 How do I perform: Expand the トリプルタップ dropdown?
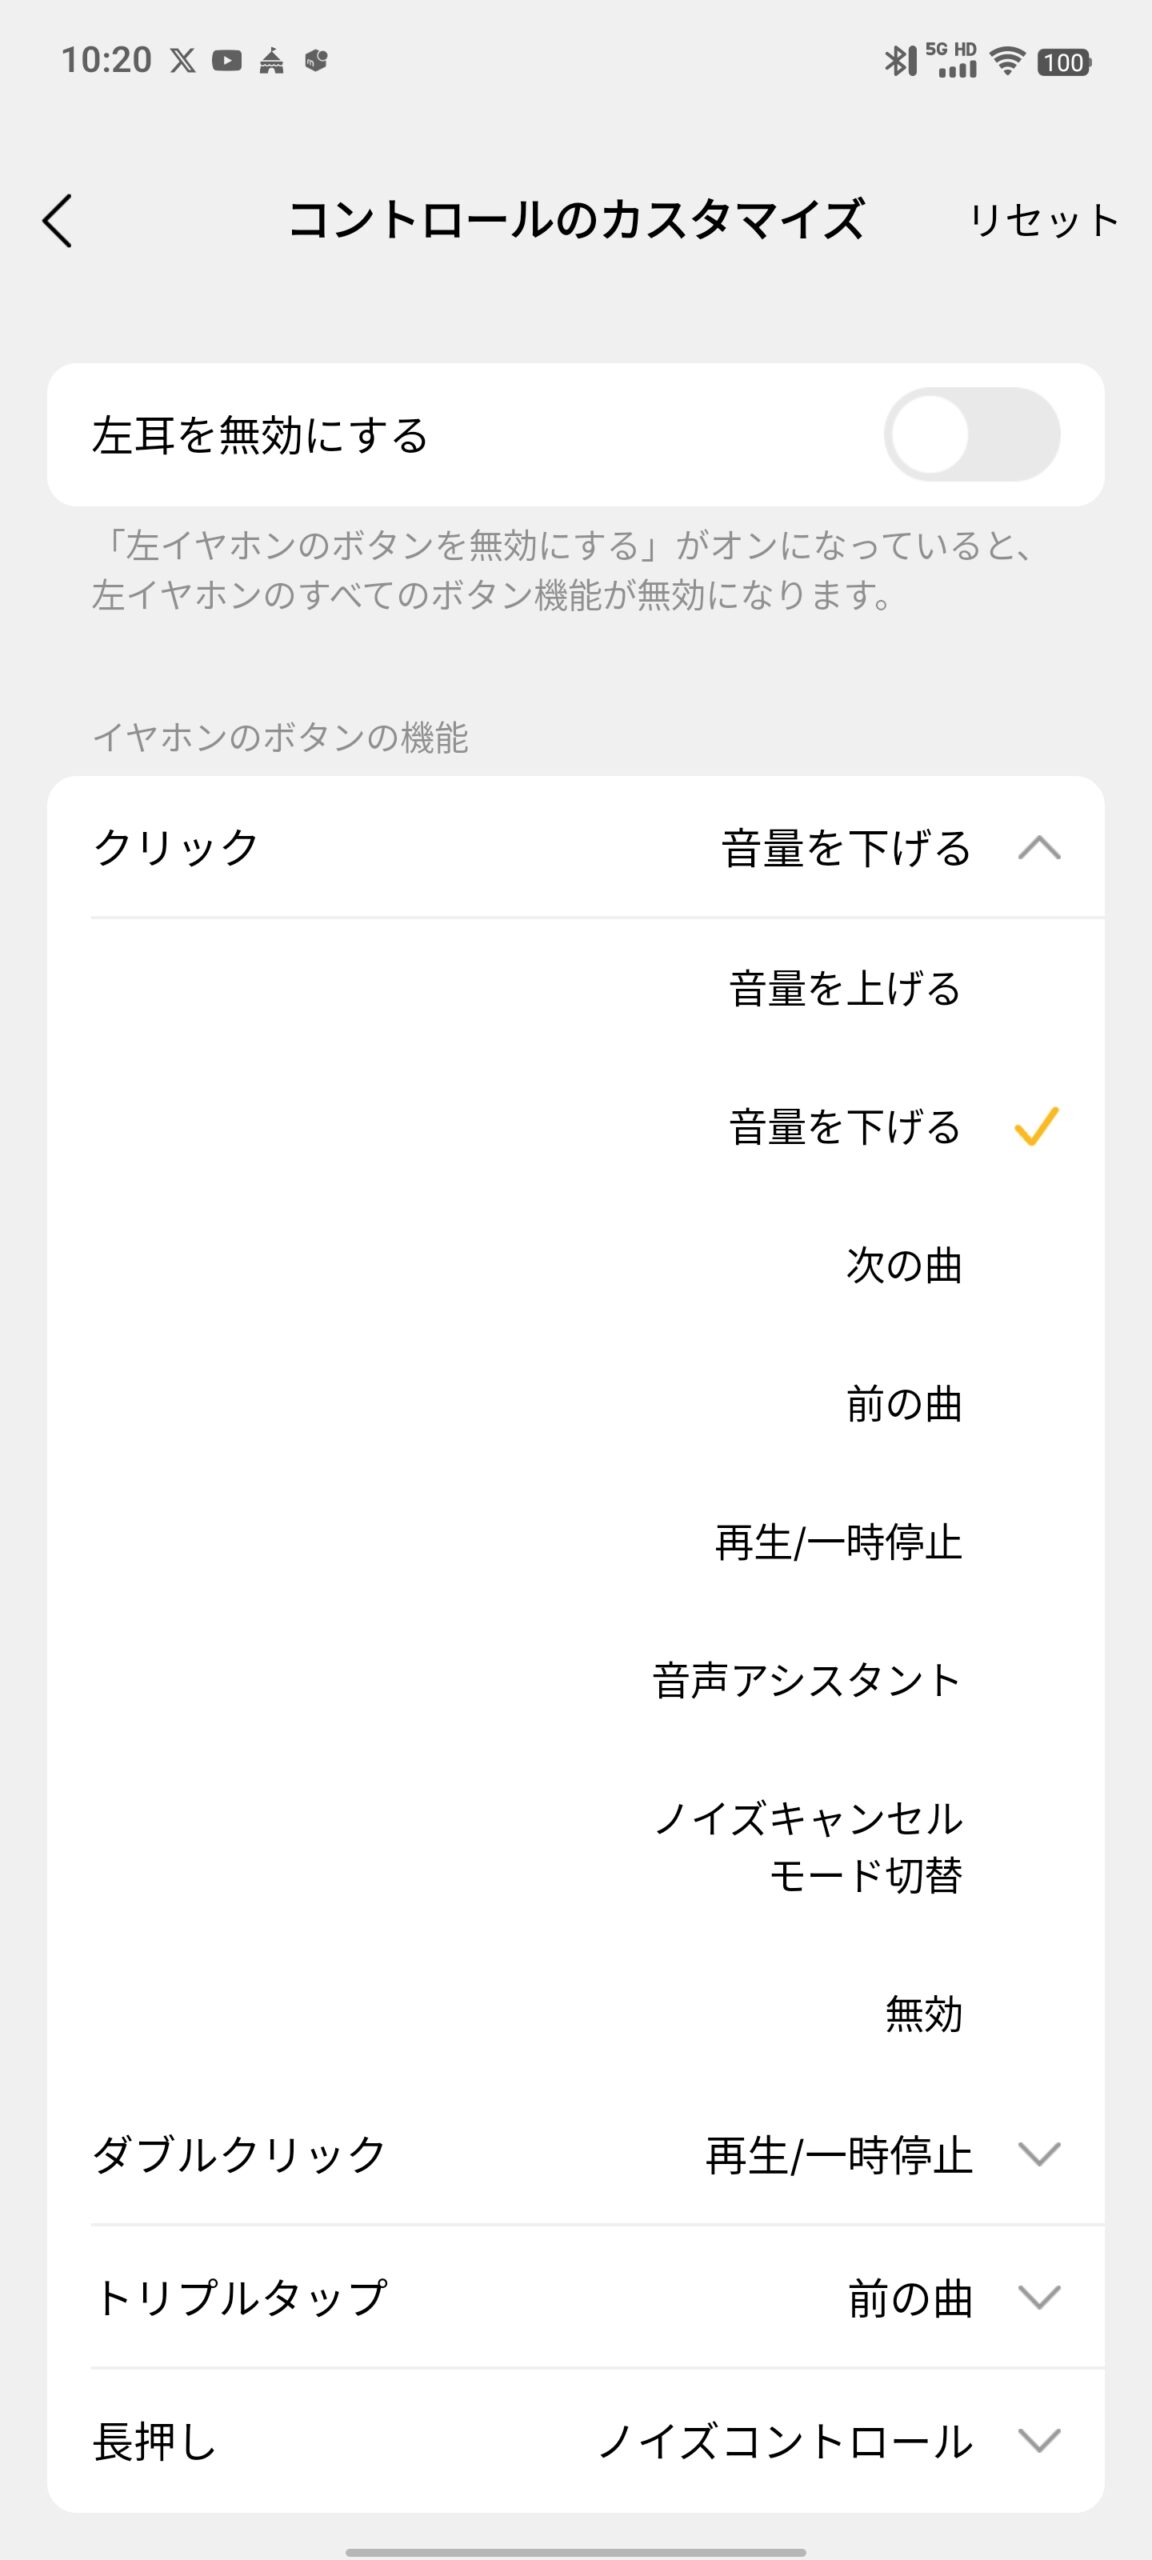(x=1039, y=2297)
